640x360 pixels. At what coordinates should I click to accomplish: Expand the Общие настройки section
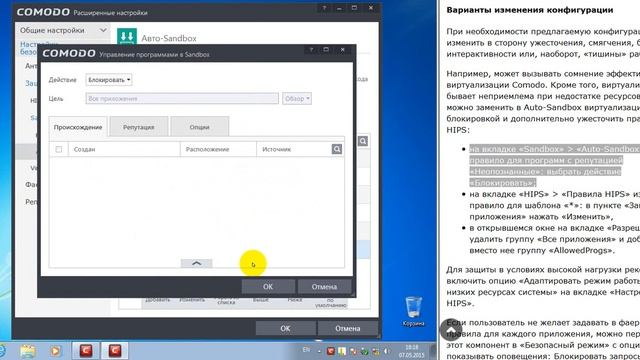(63, 30)
